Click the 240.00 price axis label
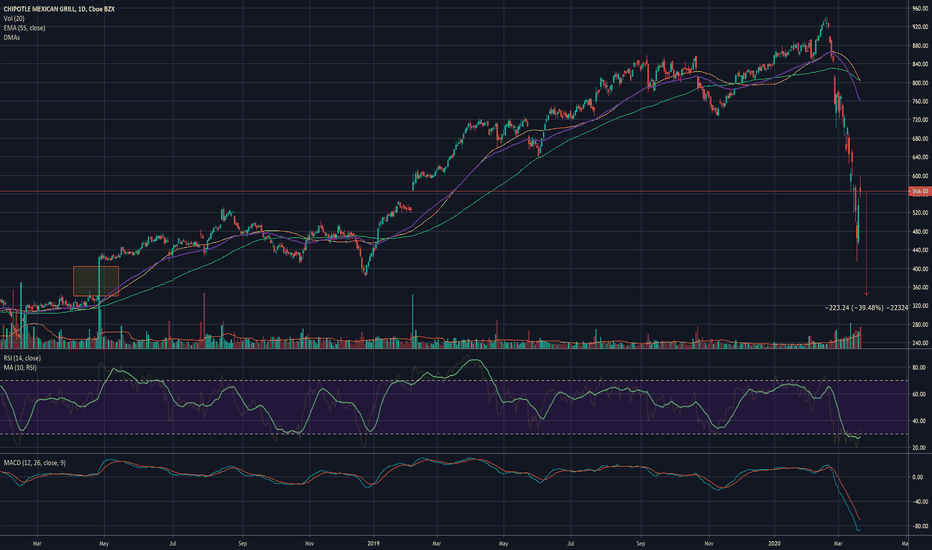Viewport: 932px width, 550px height. (920, 343)
